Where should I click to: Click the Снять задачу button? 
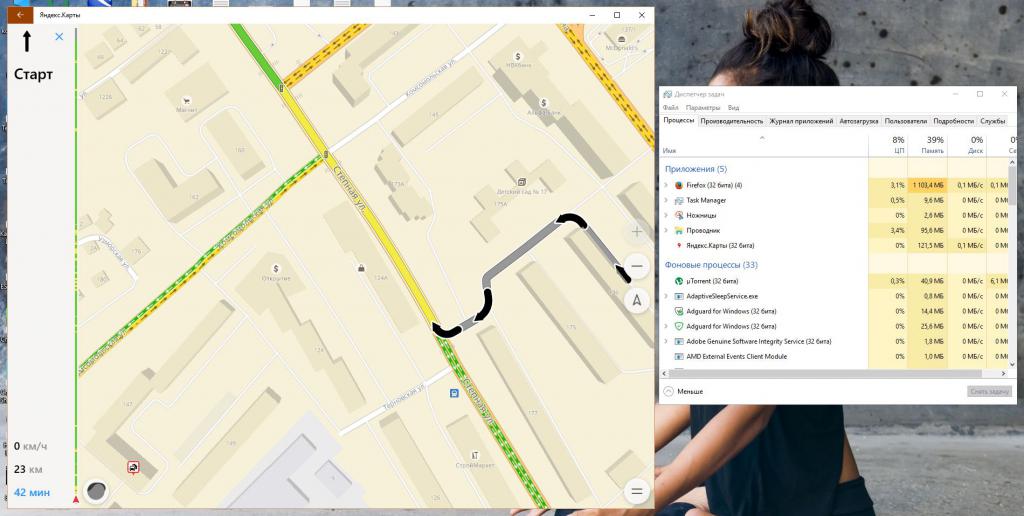point(989,391)
